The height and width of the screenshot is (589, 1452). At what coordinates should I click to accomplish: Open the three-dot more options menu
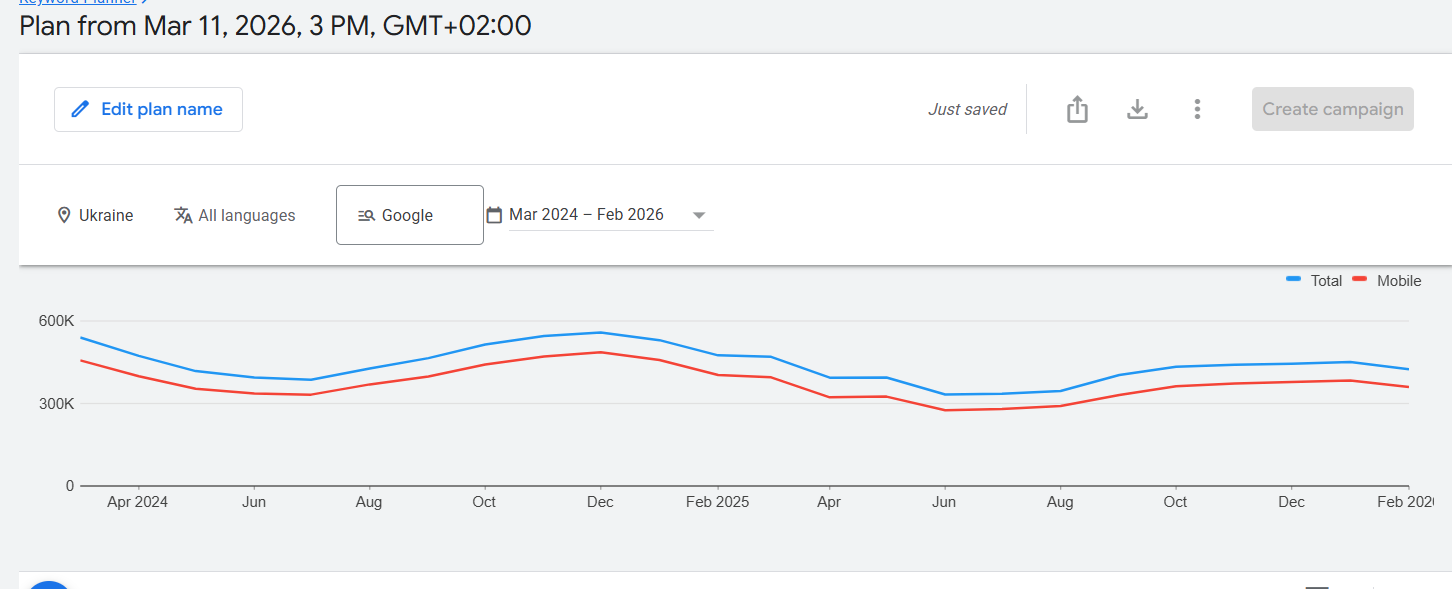(x=1197, y=109)
